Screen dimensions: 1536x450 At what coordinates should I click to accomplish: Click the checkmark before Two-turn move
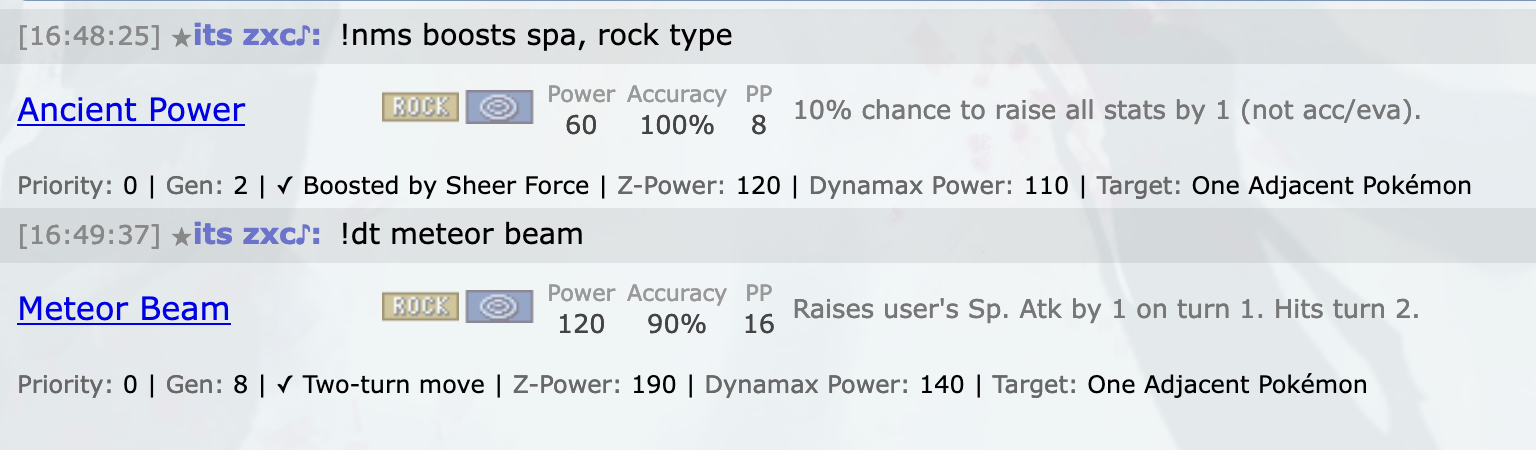point(284,385)
